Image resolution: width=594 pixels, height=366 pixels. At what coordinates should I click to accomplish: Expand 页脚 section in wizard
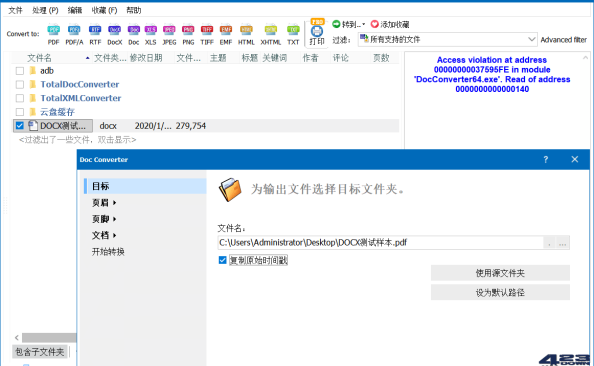pyautogui.click(x=104, y=219)
